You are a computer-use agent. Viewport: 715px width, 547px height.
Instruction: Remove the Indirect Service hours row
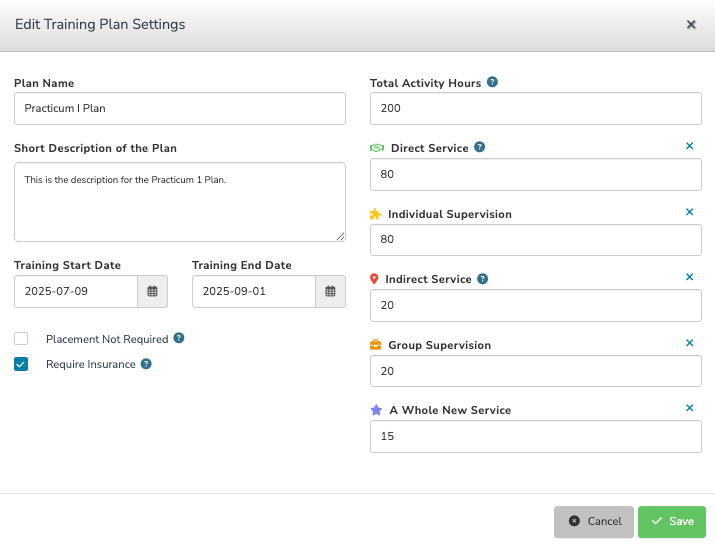[x=689, y=277]
